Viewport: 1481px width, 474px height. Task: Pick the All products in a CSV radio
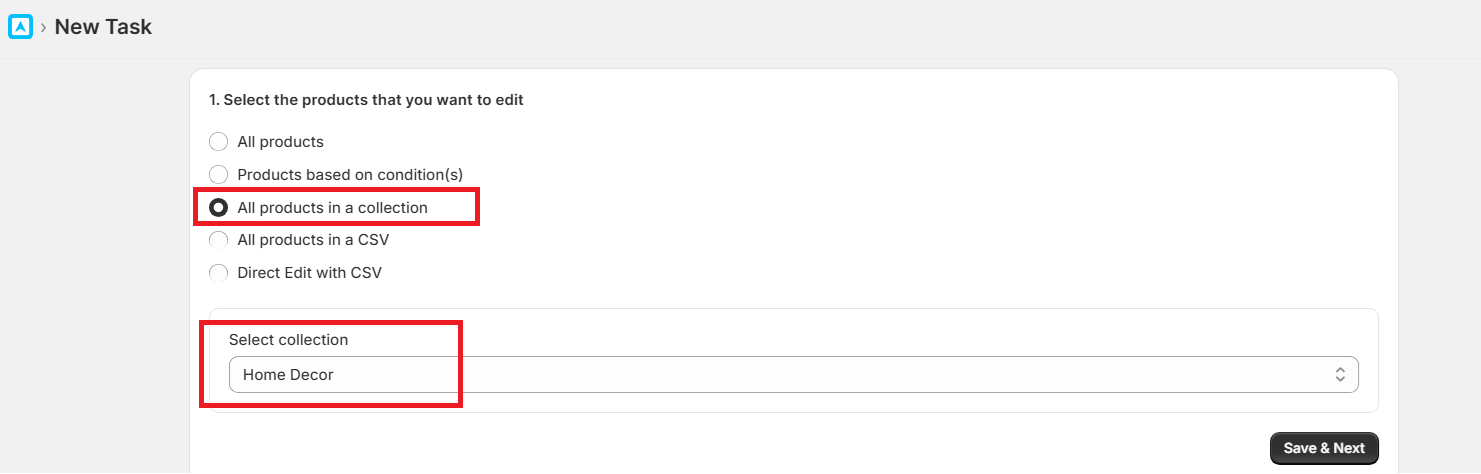tap(218, 240)
